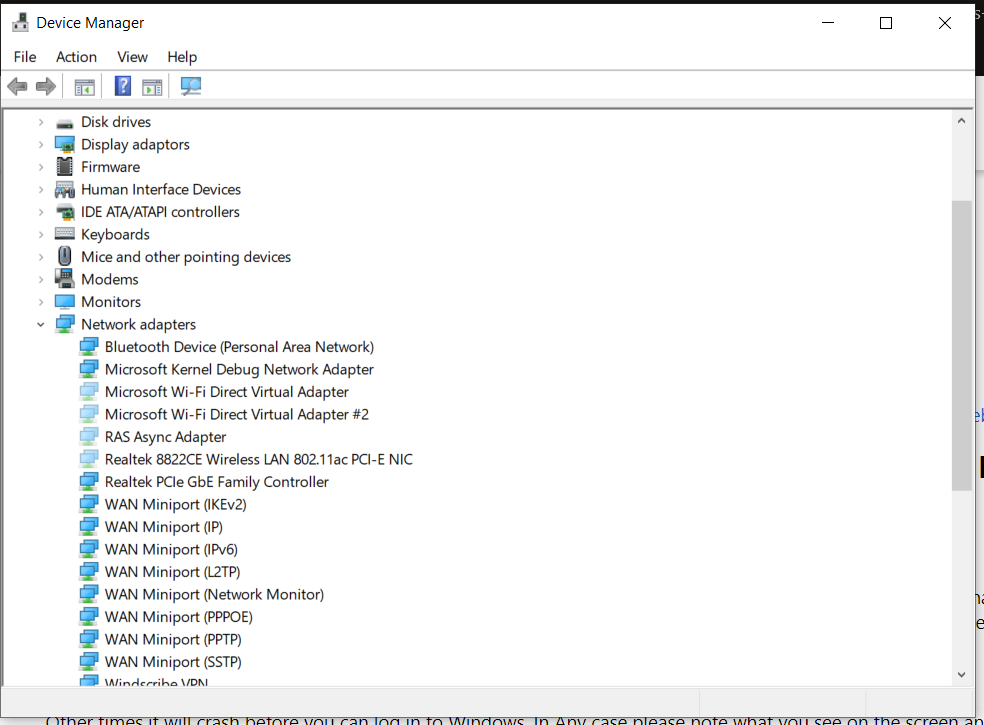Select WAN Miniport (Network Monitor)
The width and height of the screenshot is (984, 725).
coord(214,594)
